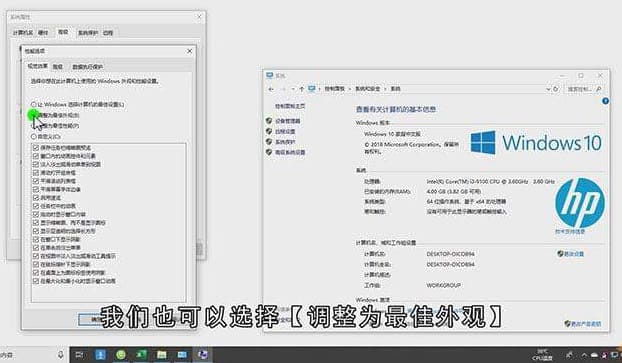
Task: Open 计算机名 tab in System Properties
Action: pyautogui.click(x=23, y=33)
